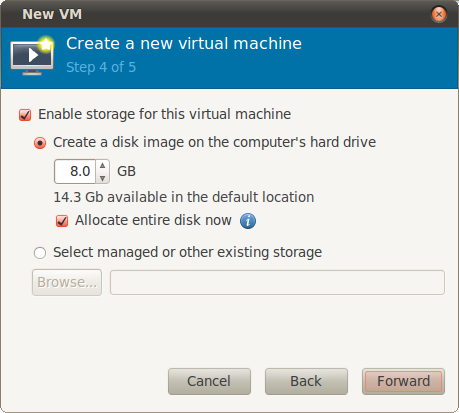Click the existing storage path text field
This screenshot has width=459, height=413.
[277, 282]
